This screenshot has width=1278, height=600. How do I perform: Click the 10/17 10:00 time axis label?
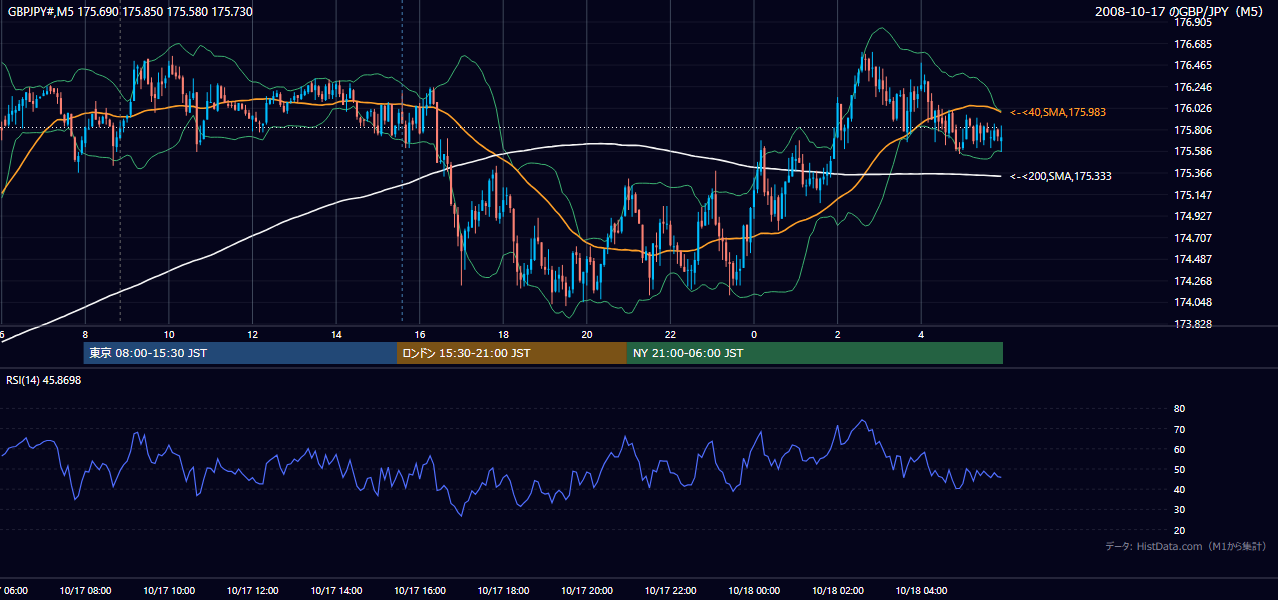click(169, 591)
